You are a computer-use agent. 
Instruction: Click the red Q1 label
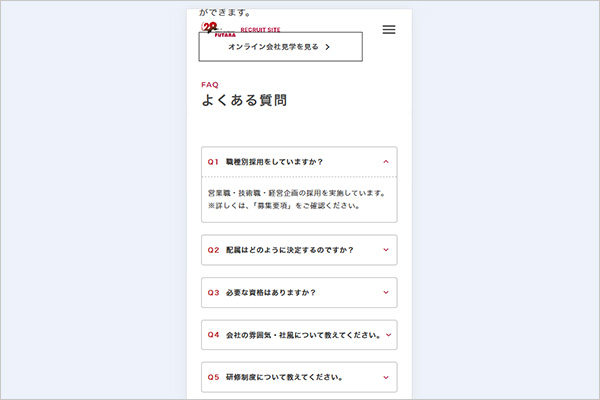[213, 161]
